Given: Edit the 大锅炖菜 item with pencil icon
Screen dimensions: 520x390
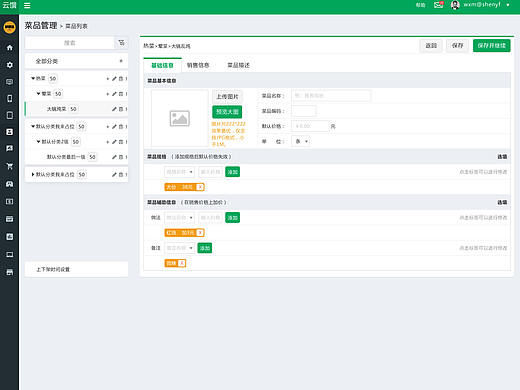Looking at the screenshot, I should pos(114,109).
